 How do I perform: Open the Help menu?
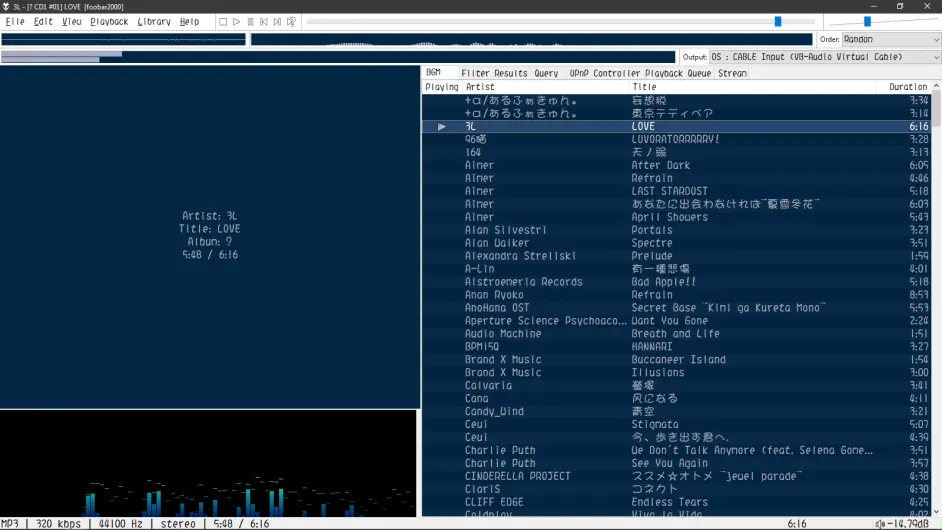pyautogui.click(x=189, y=22)
